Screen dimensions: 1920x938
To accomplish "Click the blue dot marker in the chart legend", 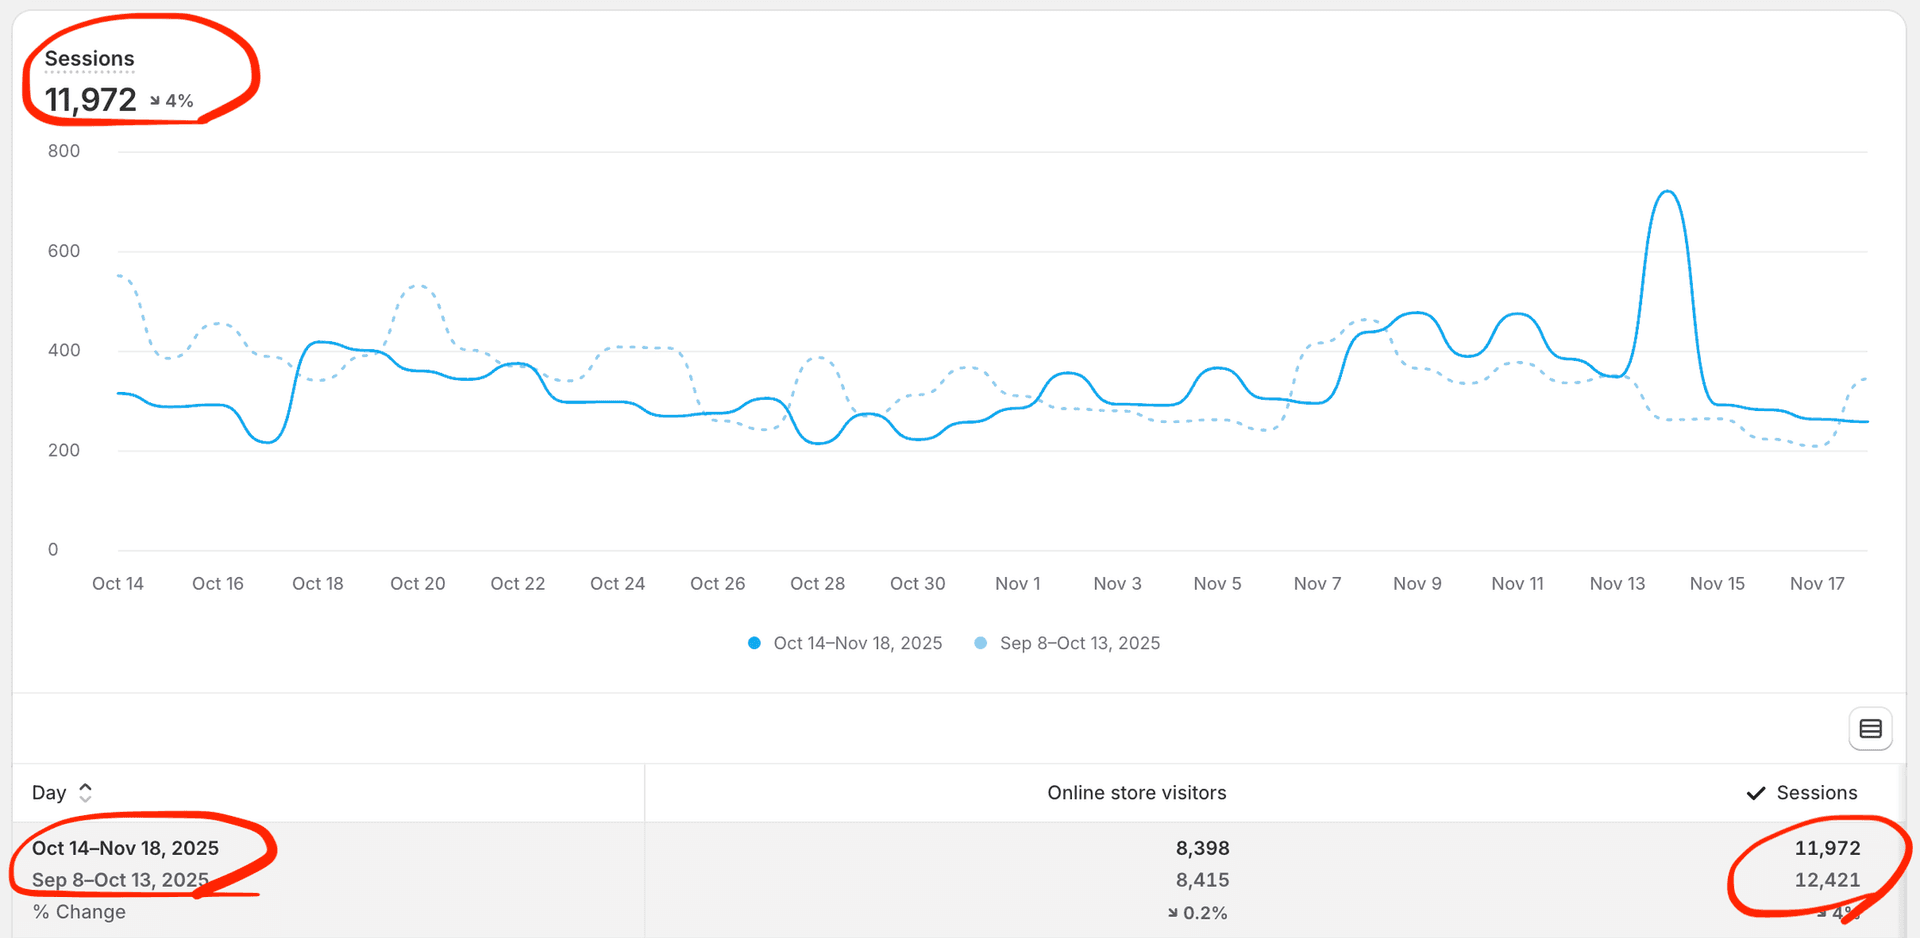I will point(754,643).
